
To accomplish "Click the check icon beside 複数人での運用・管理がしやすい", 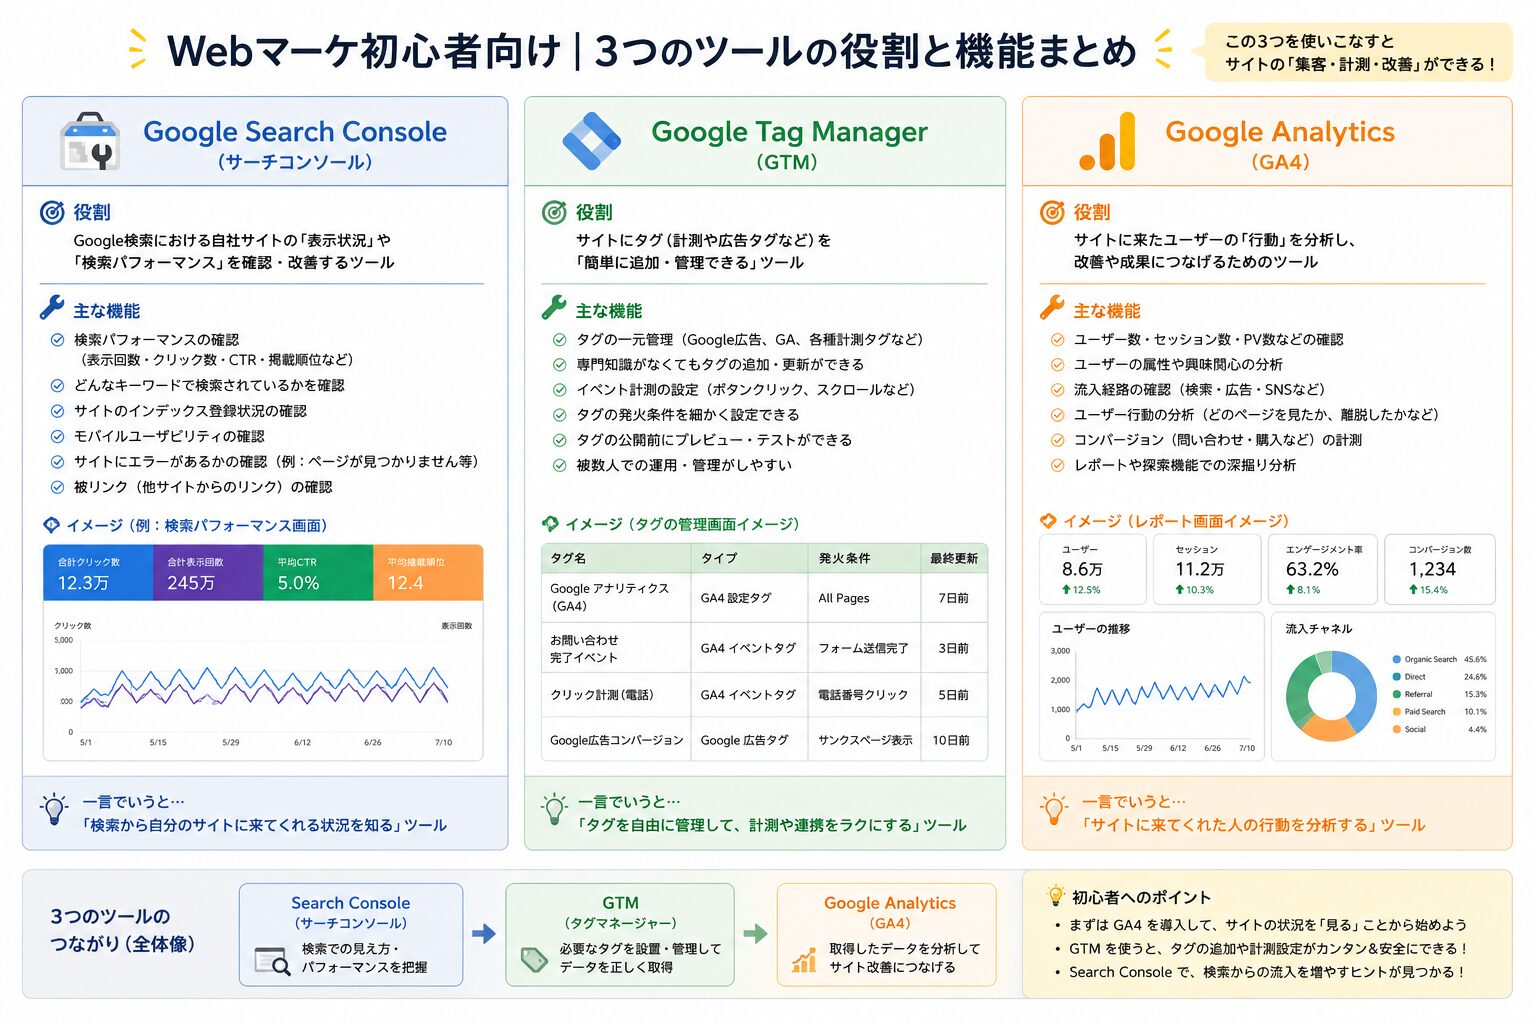I will [x=560, y=465].
